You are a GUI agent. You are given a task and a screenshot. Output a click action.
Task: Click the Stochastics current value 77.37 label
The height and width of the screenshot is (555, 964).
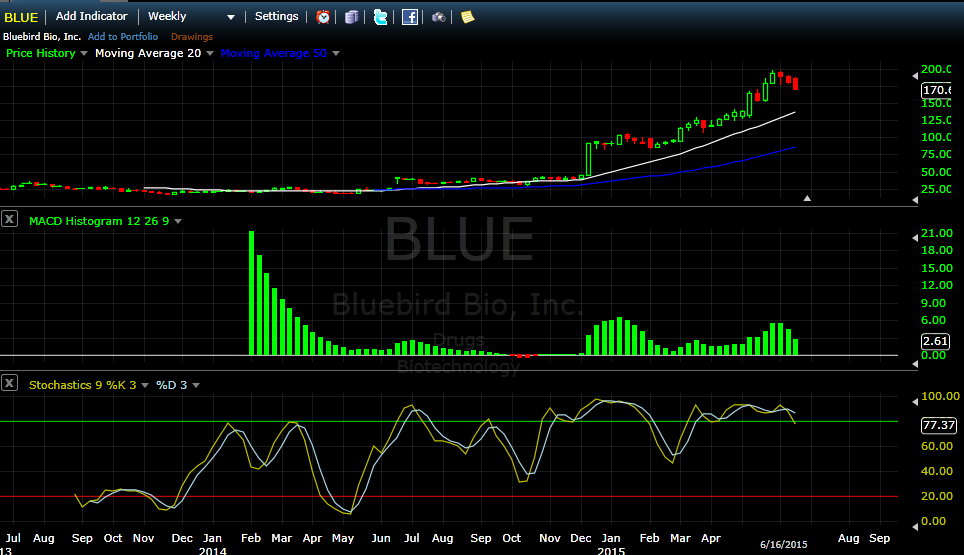tap(939, 425)
